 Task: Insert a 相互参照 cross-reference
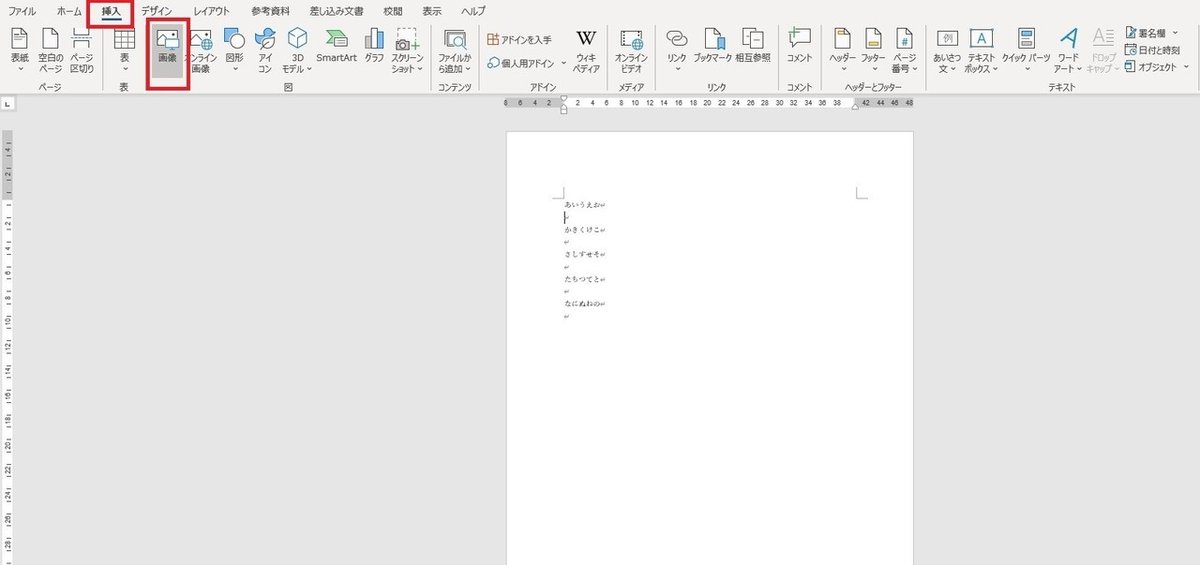pos(753,47)
